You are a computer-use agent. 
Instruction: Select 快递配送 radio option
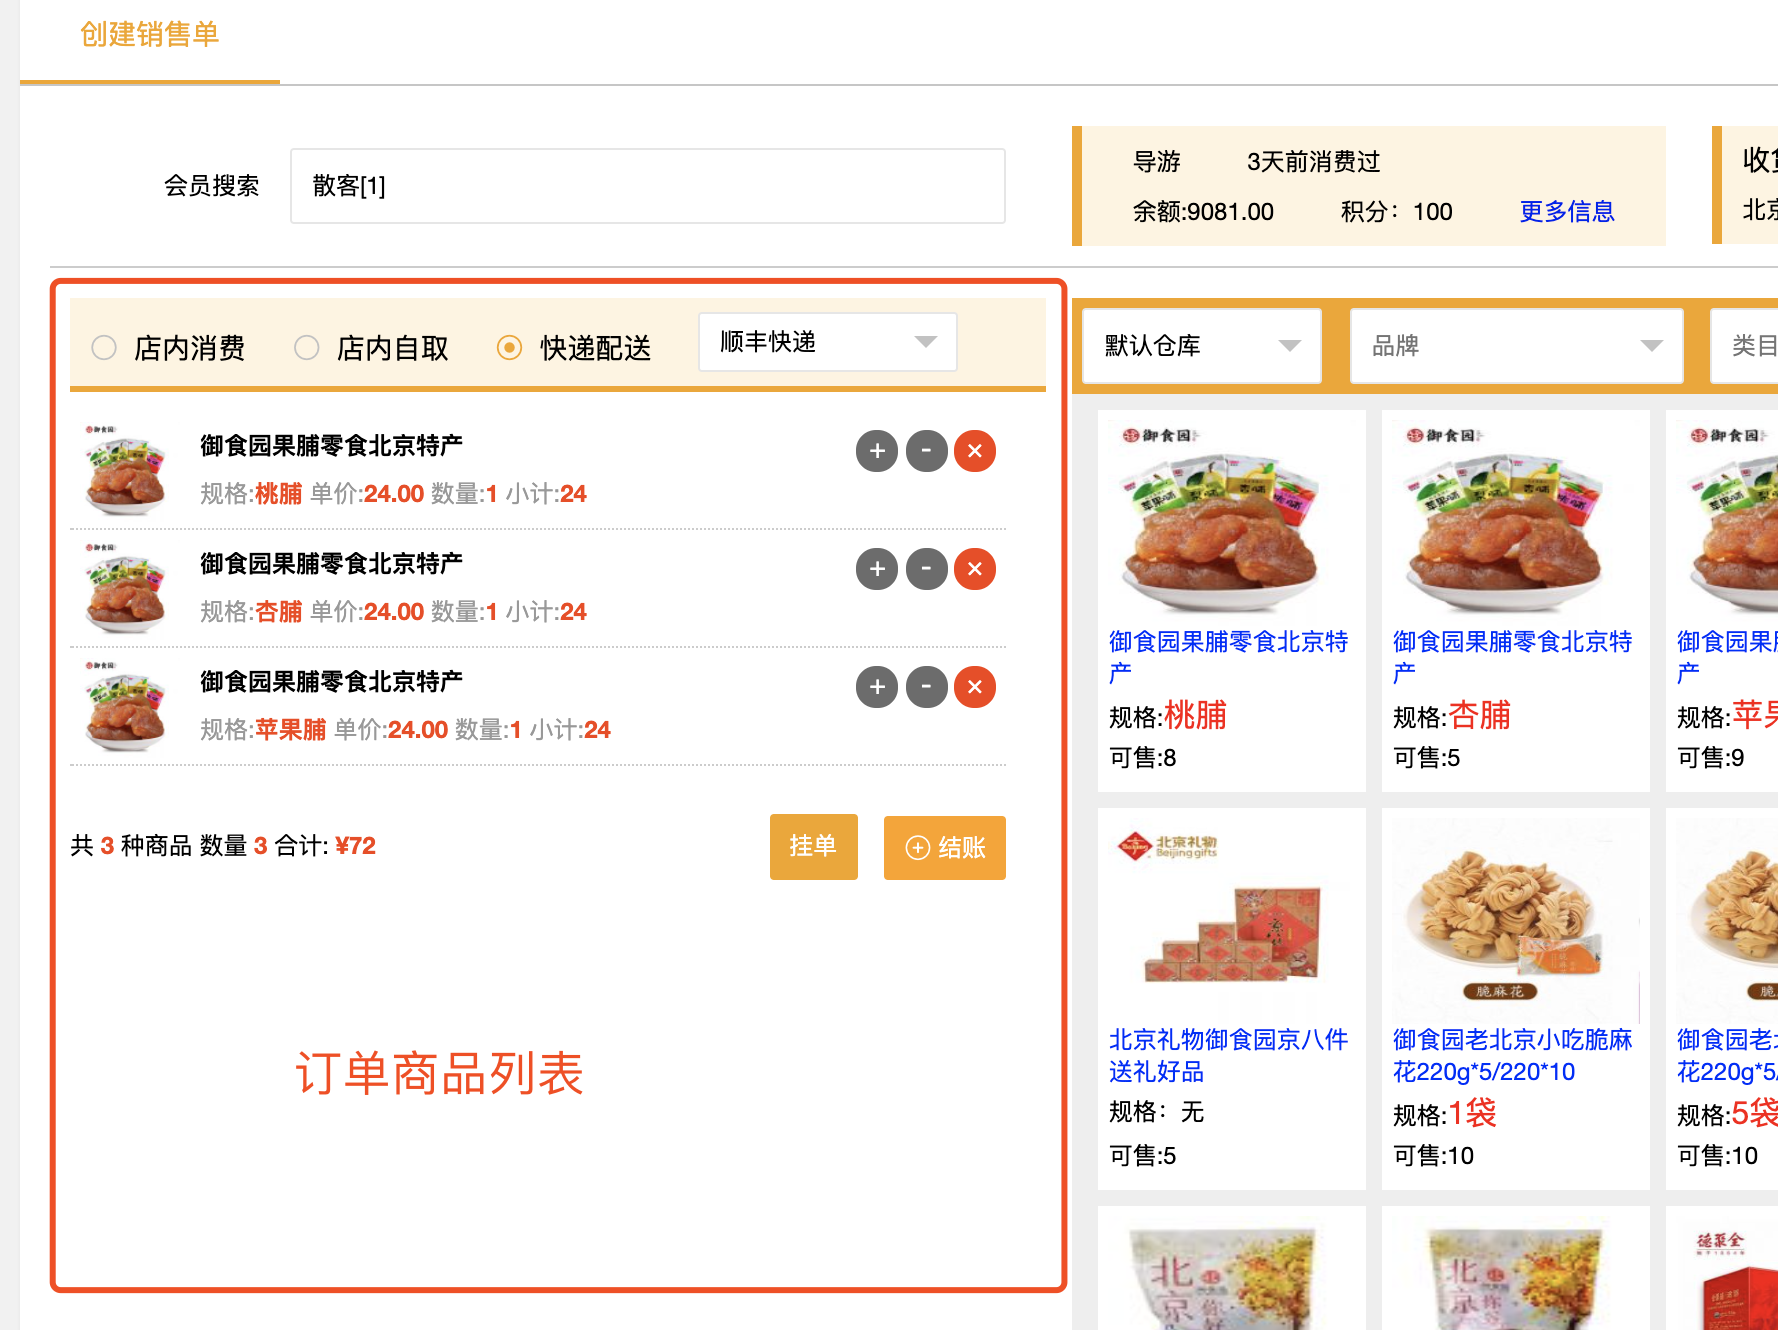coord(510,348)
